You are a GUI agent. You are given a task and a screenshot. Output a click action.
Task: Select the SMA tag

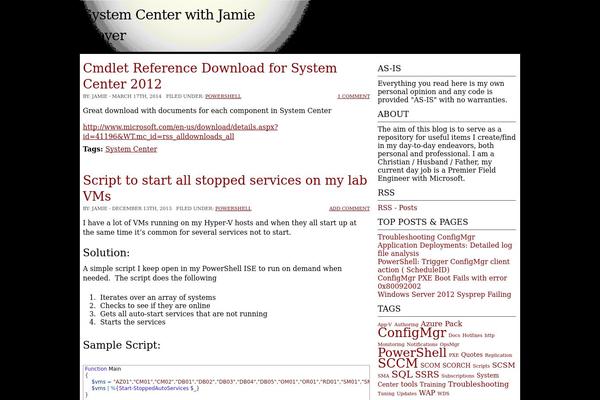[383, 376]
